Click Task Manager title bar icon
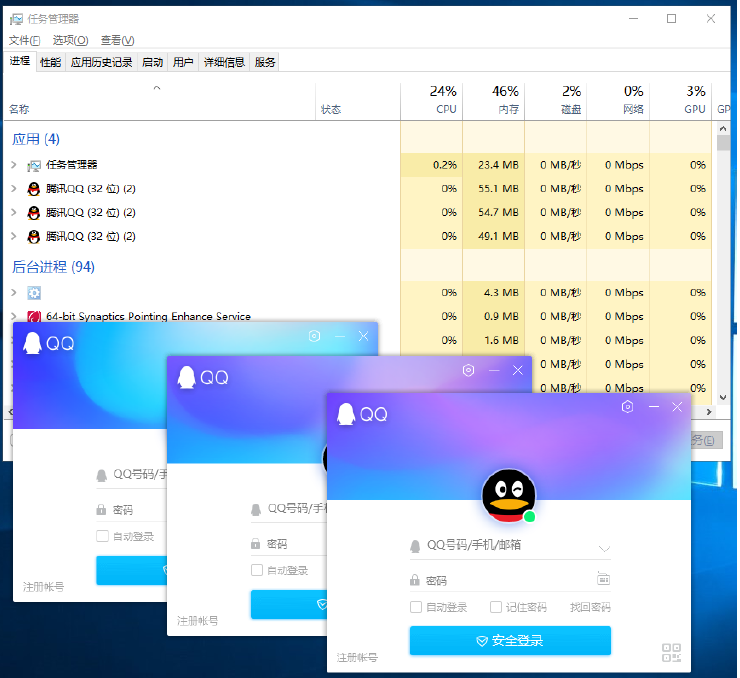The width and height of the screenshot is (740, 678). coord(17,19)
